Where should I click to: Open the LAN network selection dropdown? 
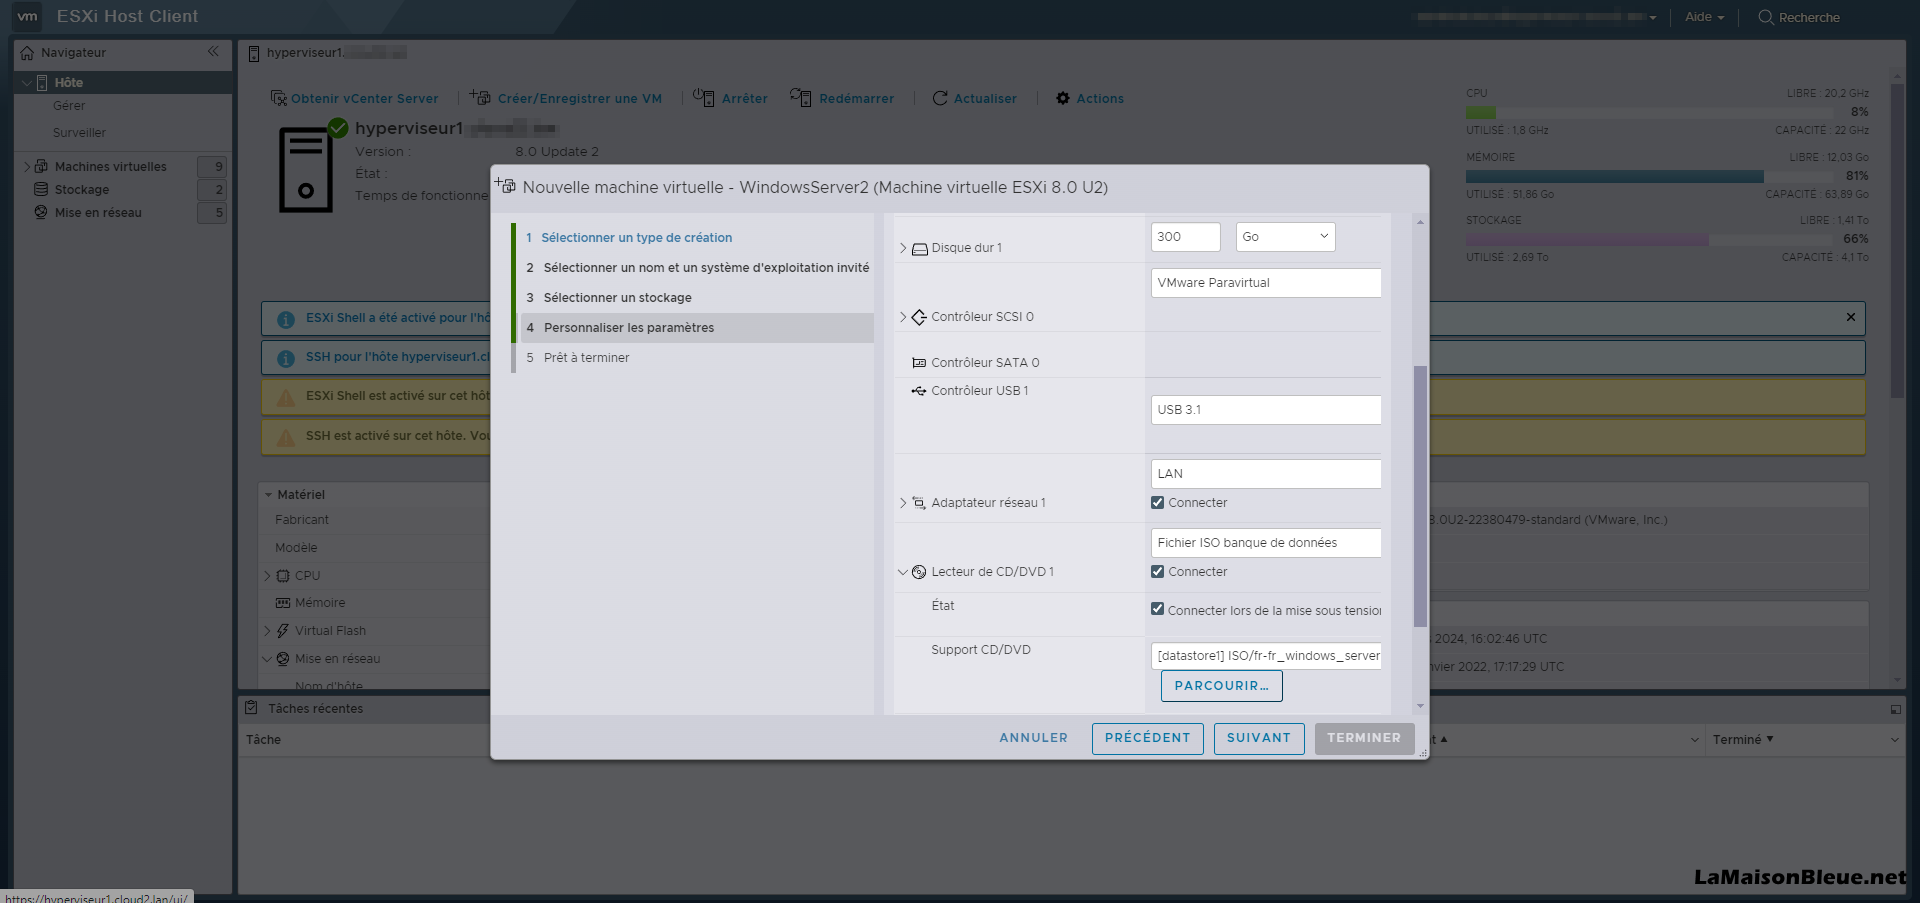tap(1266, 474)
